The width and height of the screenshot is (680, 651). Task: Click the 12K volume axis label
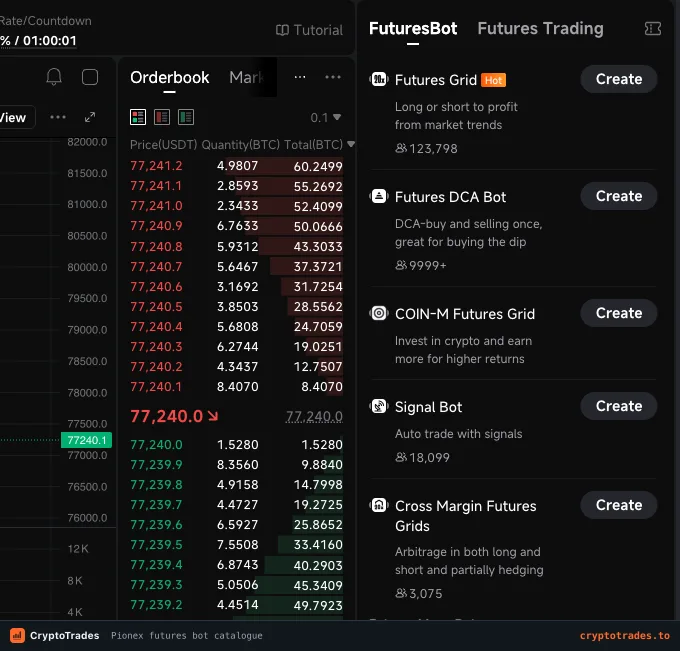tap(78, 549)
